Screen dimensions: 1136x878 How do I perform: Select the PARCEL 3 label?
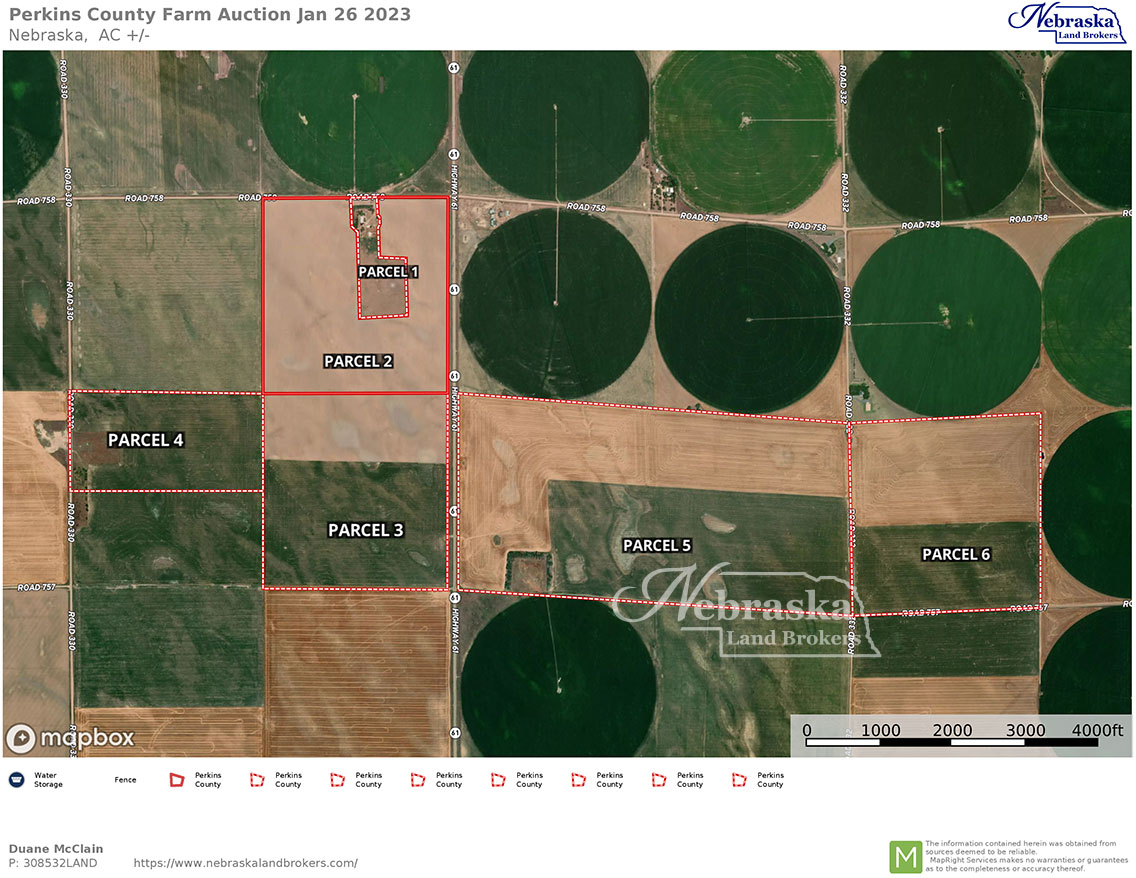point(365,530)
